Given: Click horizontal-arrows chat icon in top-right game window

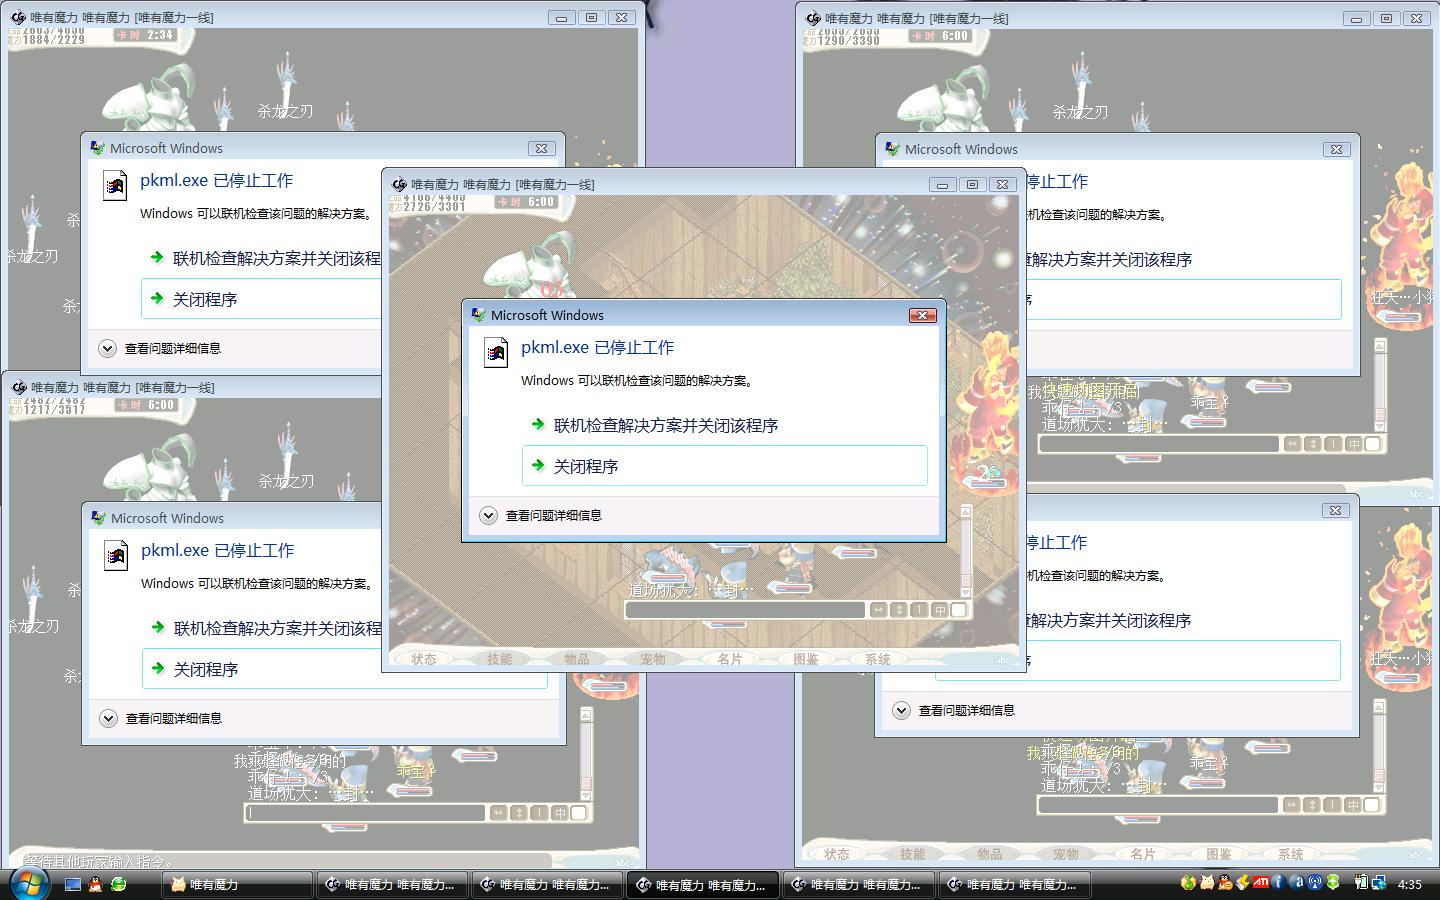Looking at the screenshot, I should coord(1292,444).
